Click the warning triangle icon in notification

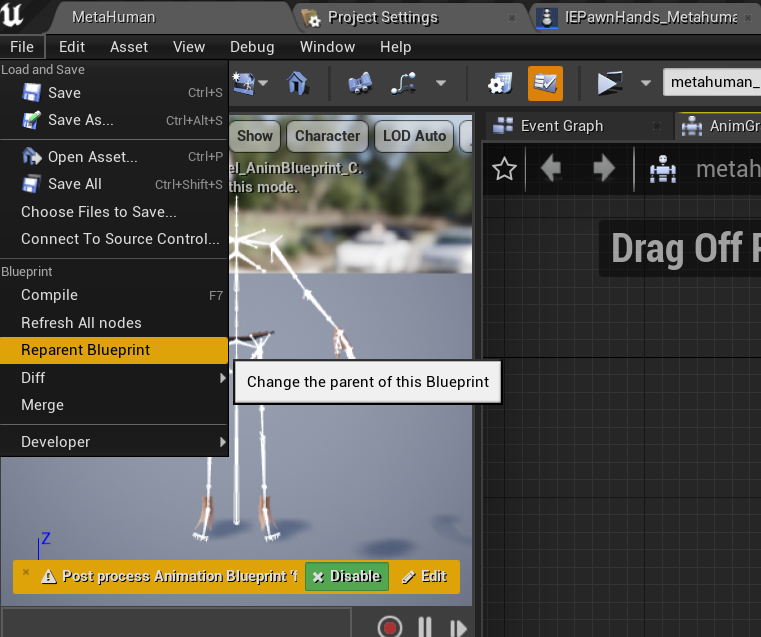coord(49,576)
